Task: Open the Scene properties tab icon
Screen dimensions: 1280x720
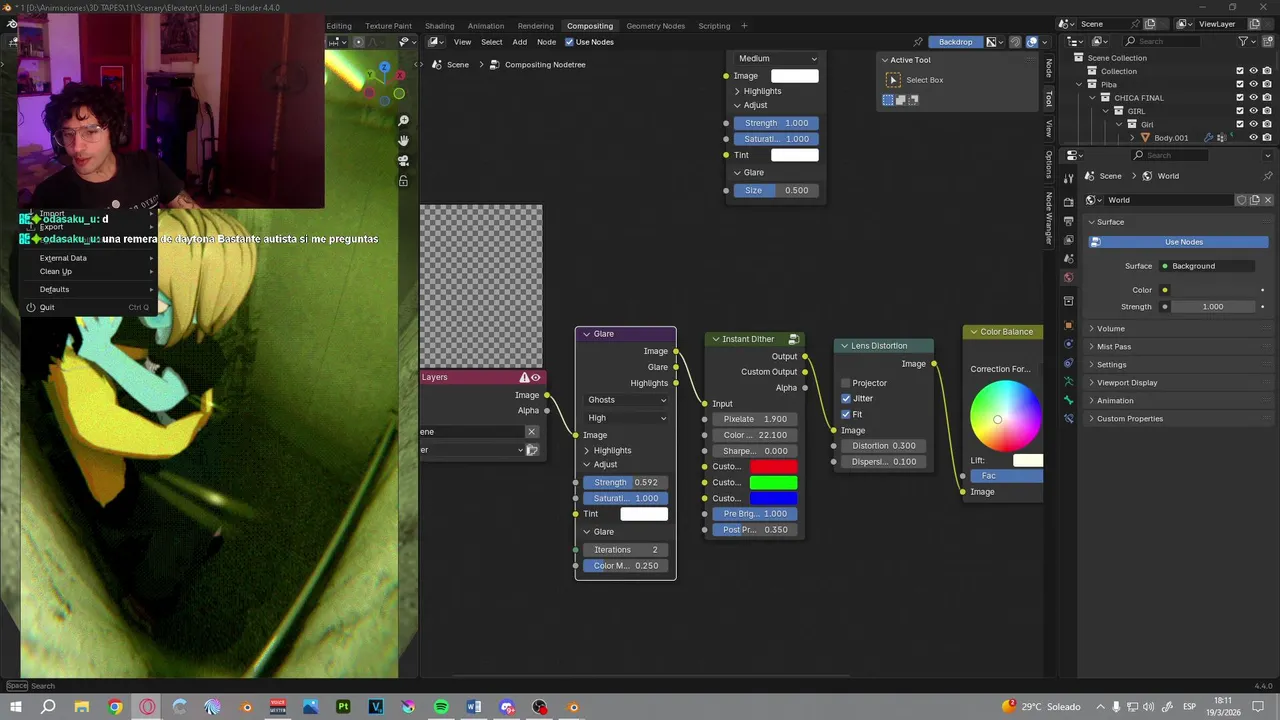Action: point(1068,259)
